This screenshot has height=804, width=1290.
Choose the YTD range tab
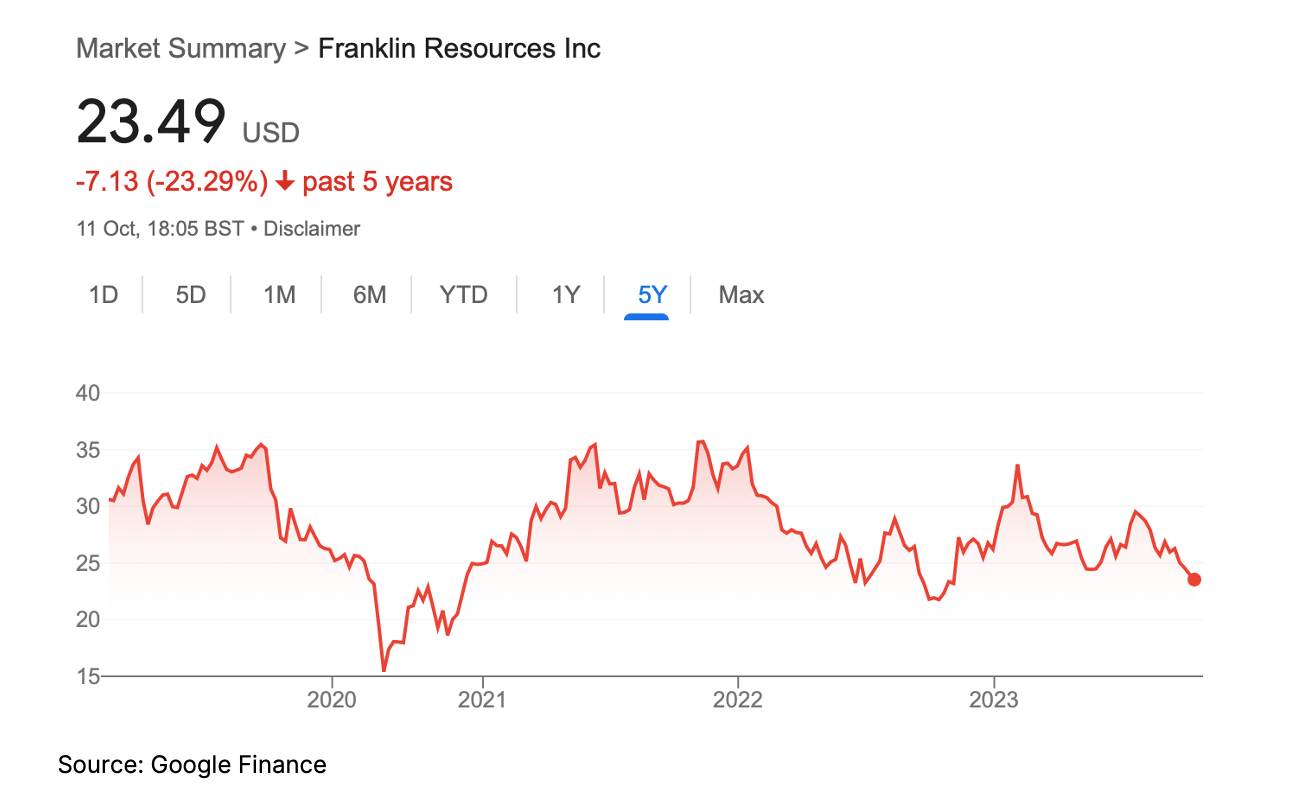click(x=464, y=295)
